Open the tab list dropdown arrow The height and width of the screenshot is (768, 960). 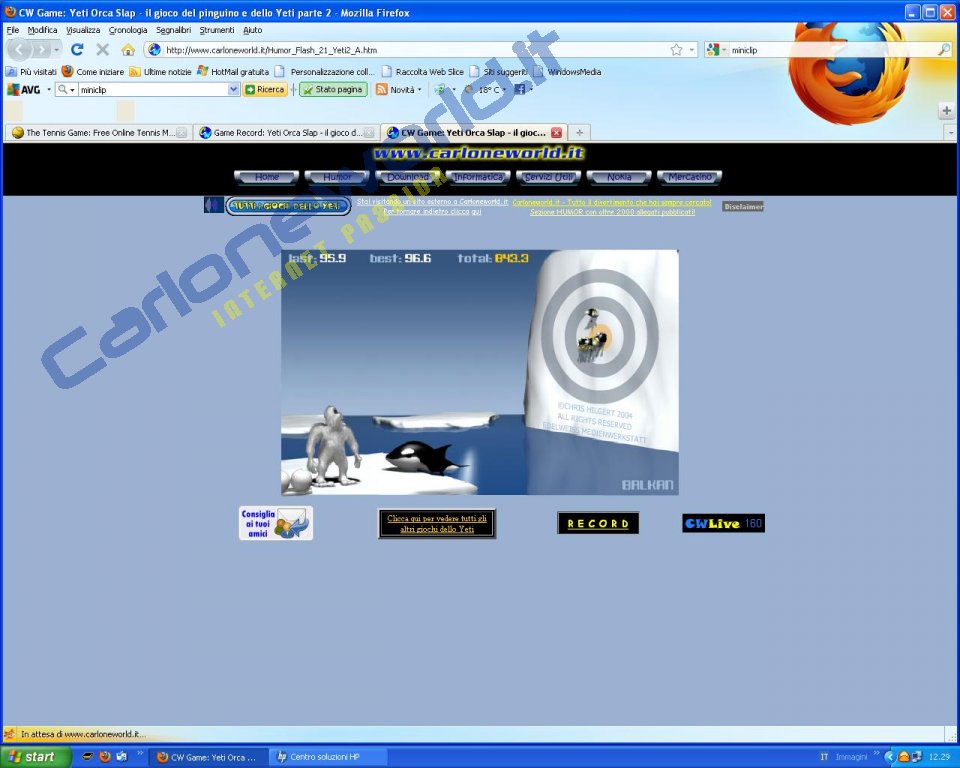coord(951,132)
